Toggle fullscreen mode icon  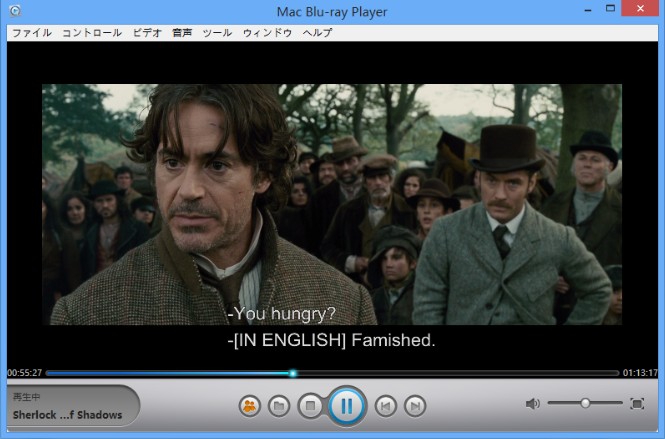[x=637, y=404]
